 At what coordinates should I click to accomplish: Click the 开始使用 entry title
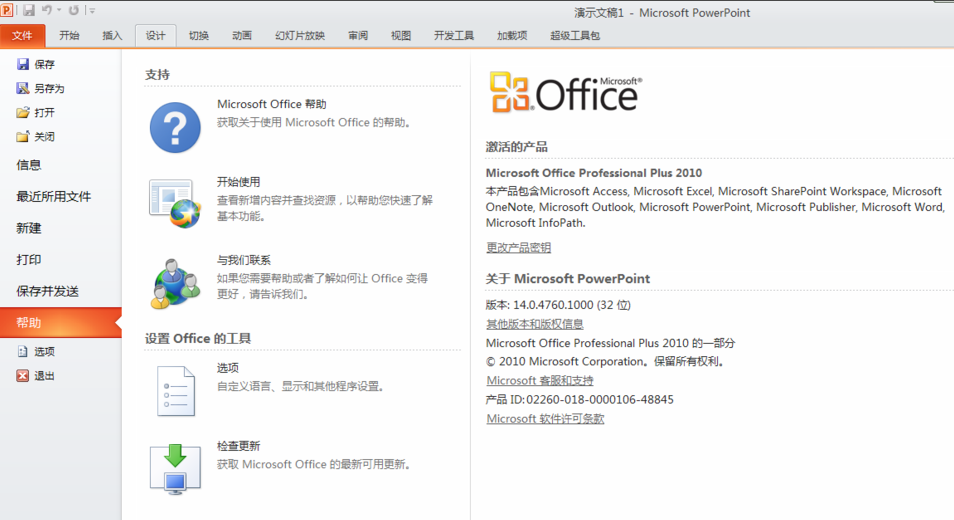[x=238, y=182]
